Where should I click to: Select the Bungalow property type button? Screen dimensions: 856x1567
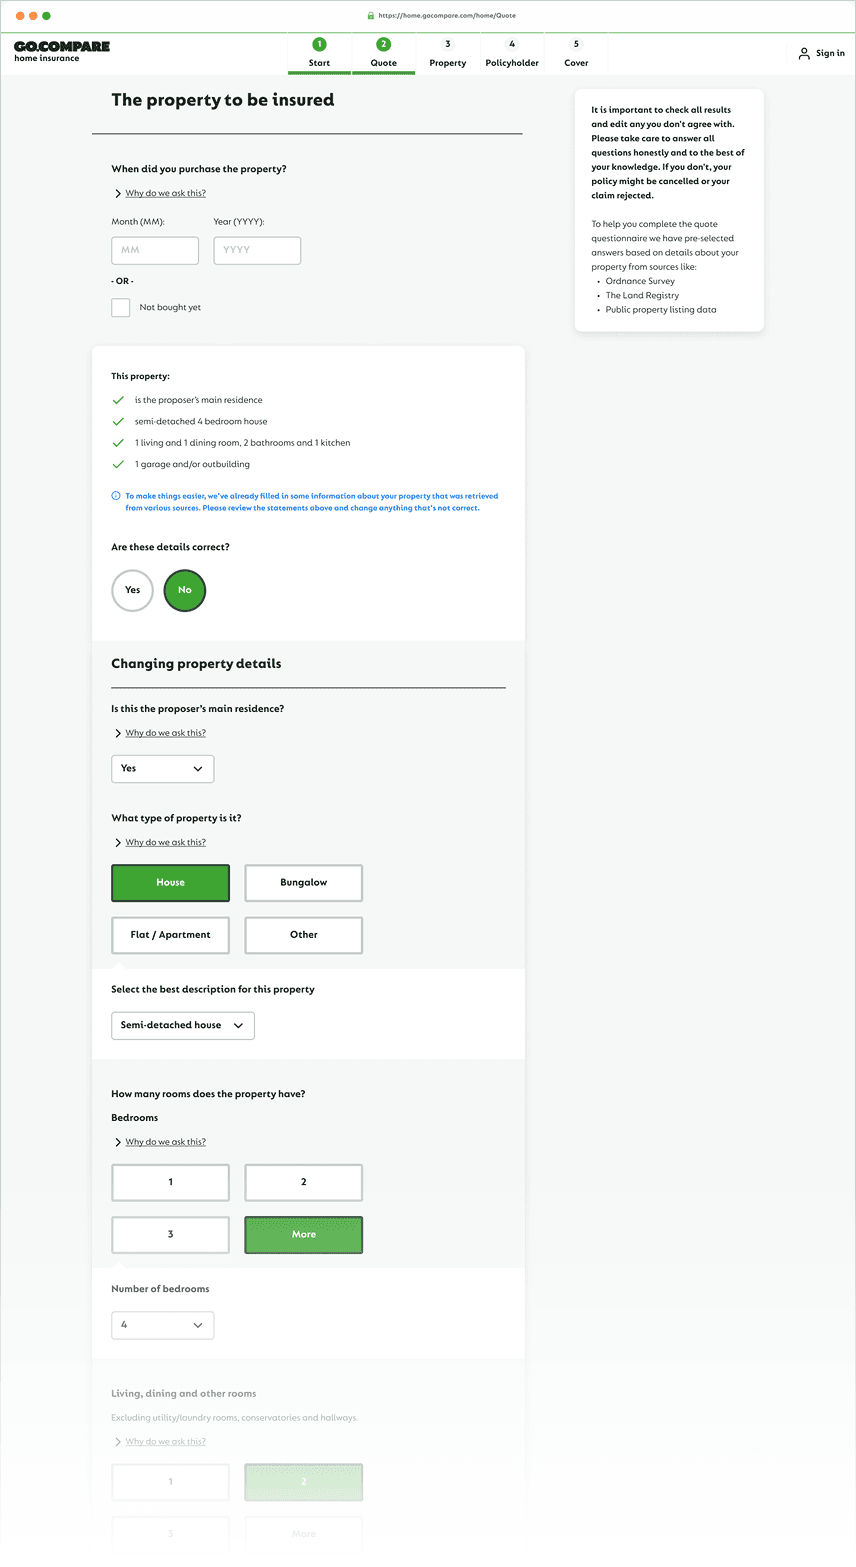click(303, 882)
